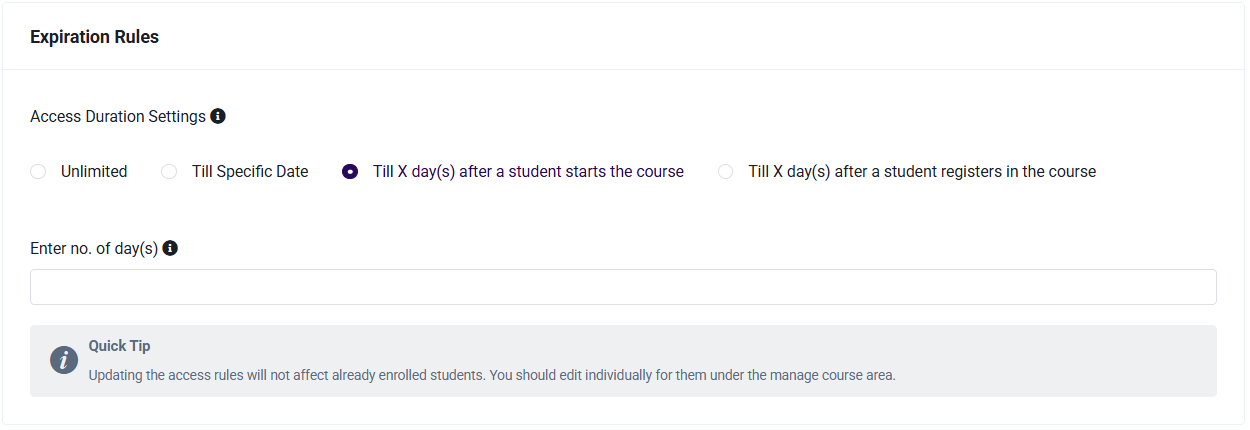Click the word 'Rules' in the section title
The image size is (1250, 430).
coord(137,37)
